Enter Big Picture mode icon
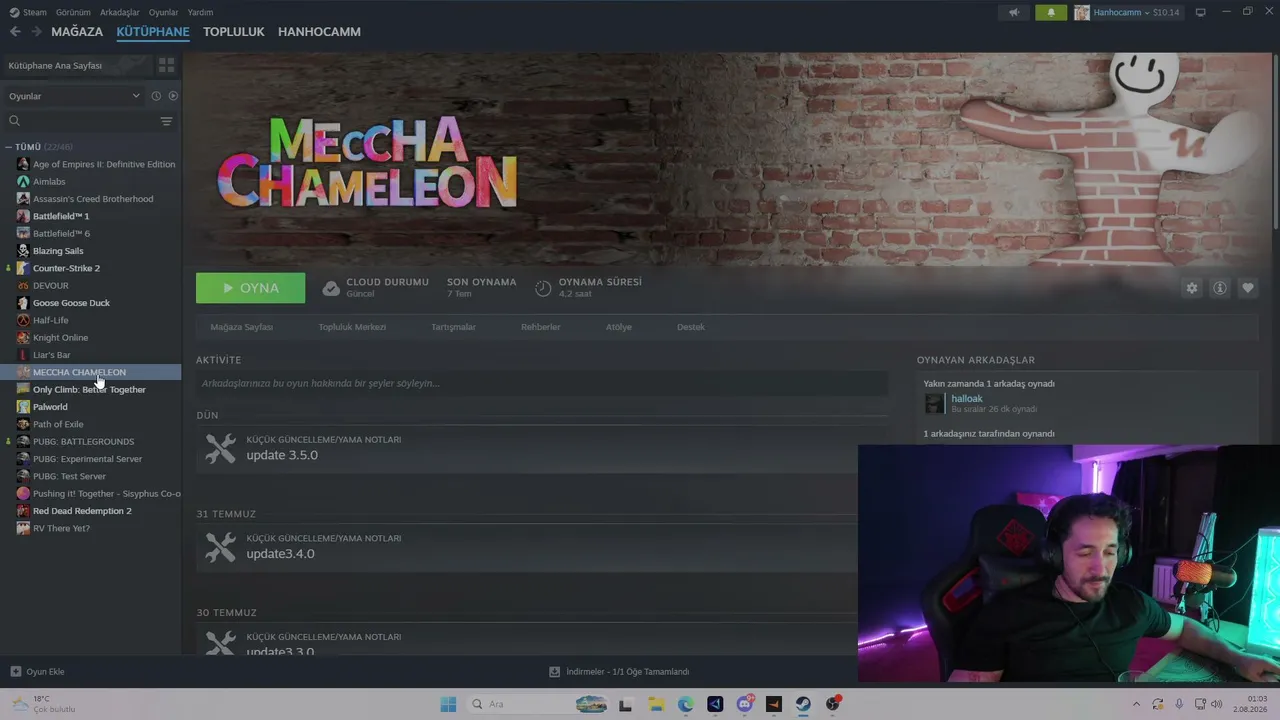The height and width of the screenshot is (720, 1280). 1201,12
